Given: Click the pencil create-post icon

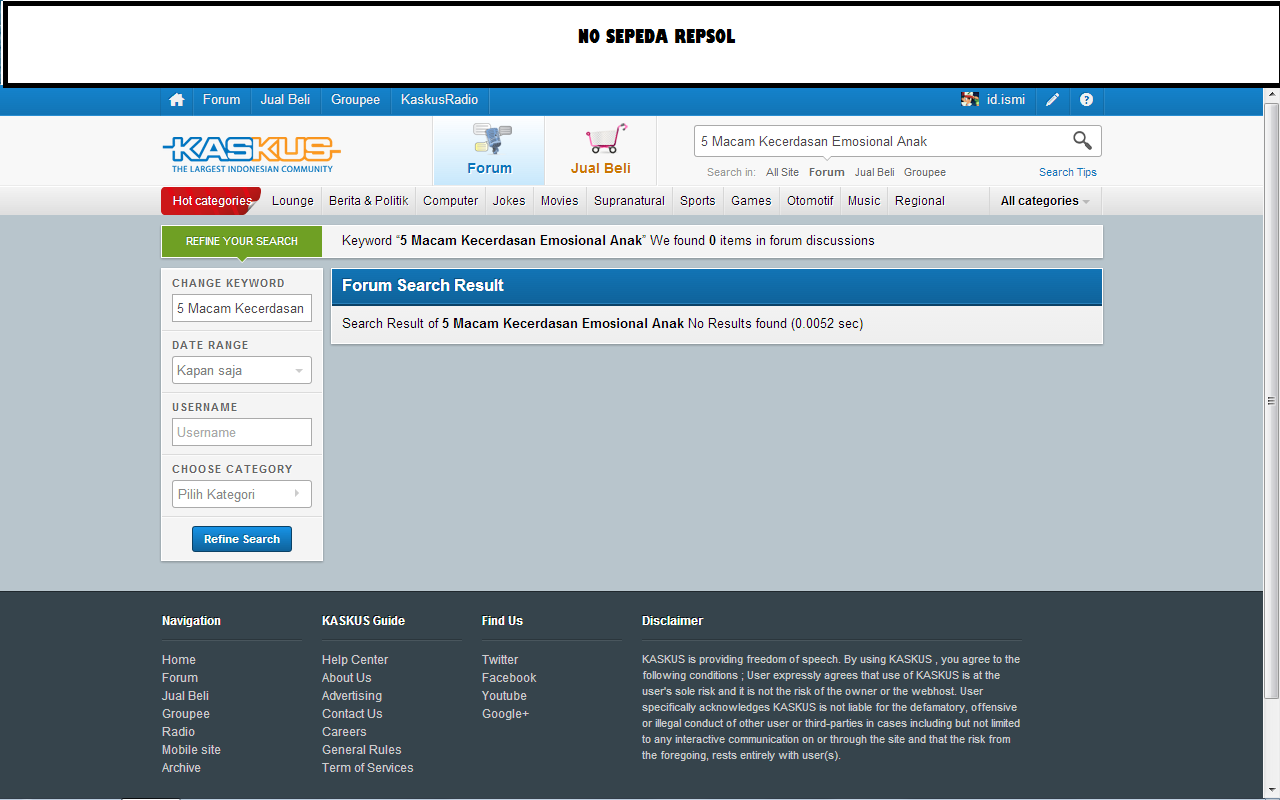Looking at the screenshot, I should [1053, 100].
